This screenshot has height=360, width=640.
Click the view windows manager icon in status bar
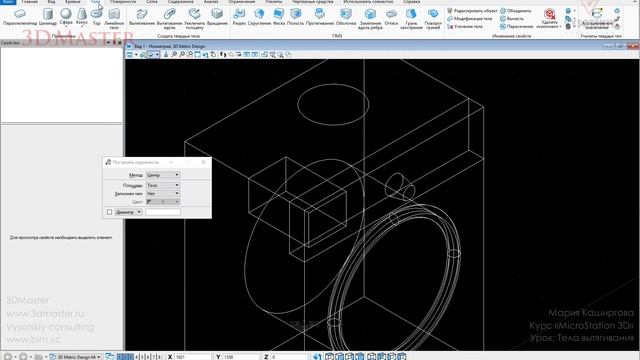click(109, 357)
